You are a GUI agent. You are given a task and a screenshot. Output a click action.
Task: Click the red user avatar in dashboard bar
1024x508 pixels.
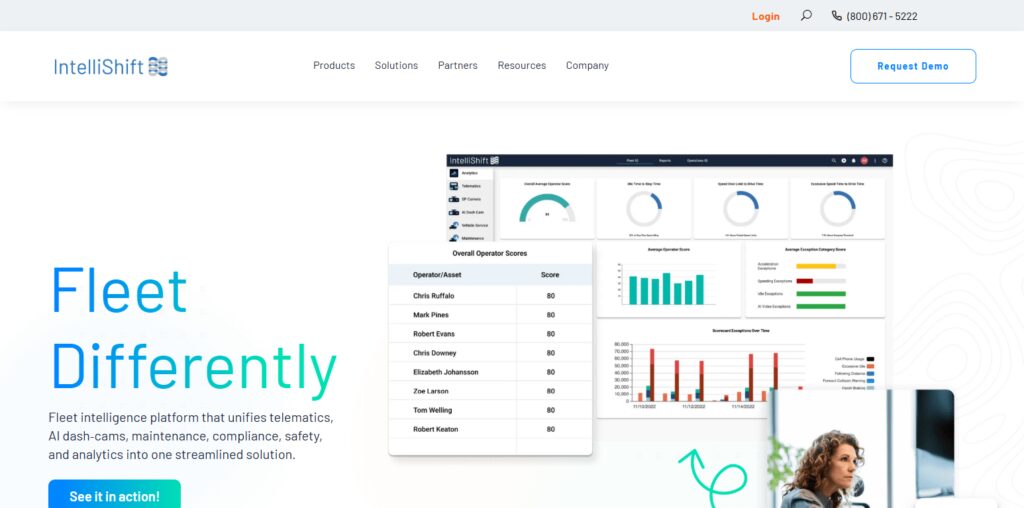(864, 161)
